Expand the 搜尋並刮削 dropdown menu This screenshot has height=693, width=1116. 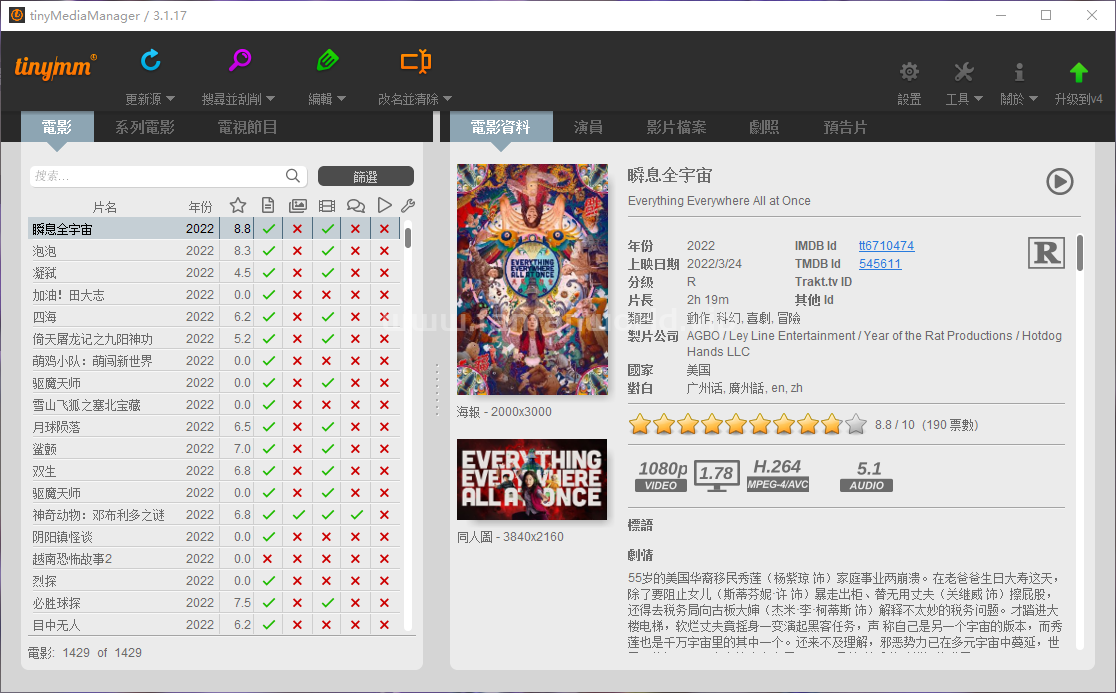tap(270, 99)
